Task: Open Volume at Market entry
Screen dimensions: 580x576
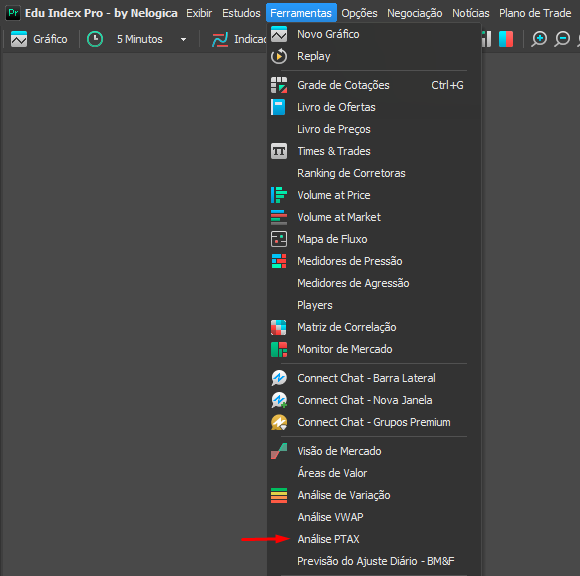Action: [x=374, y=217]
